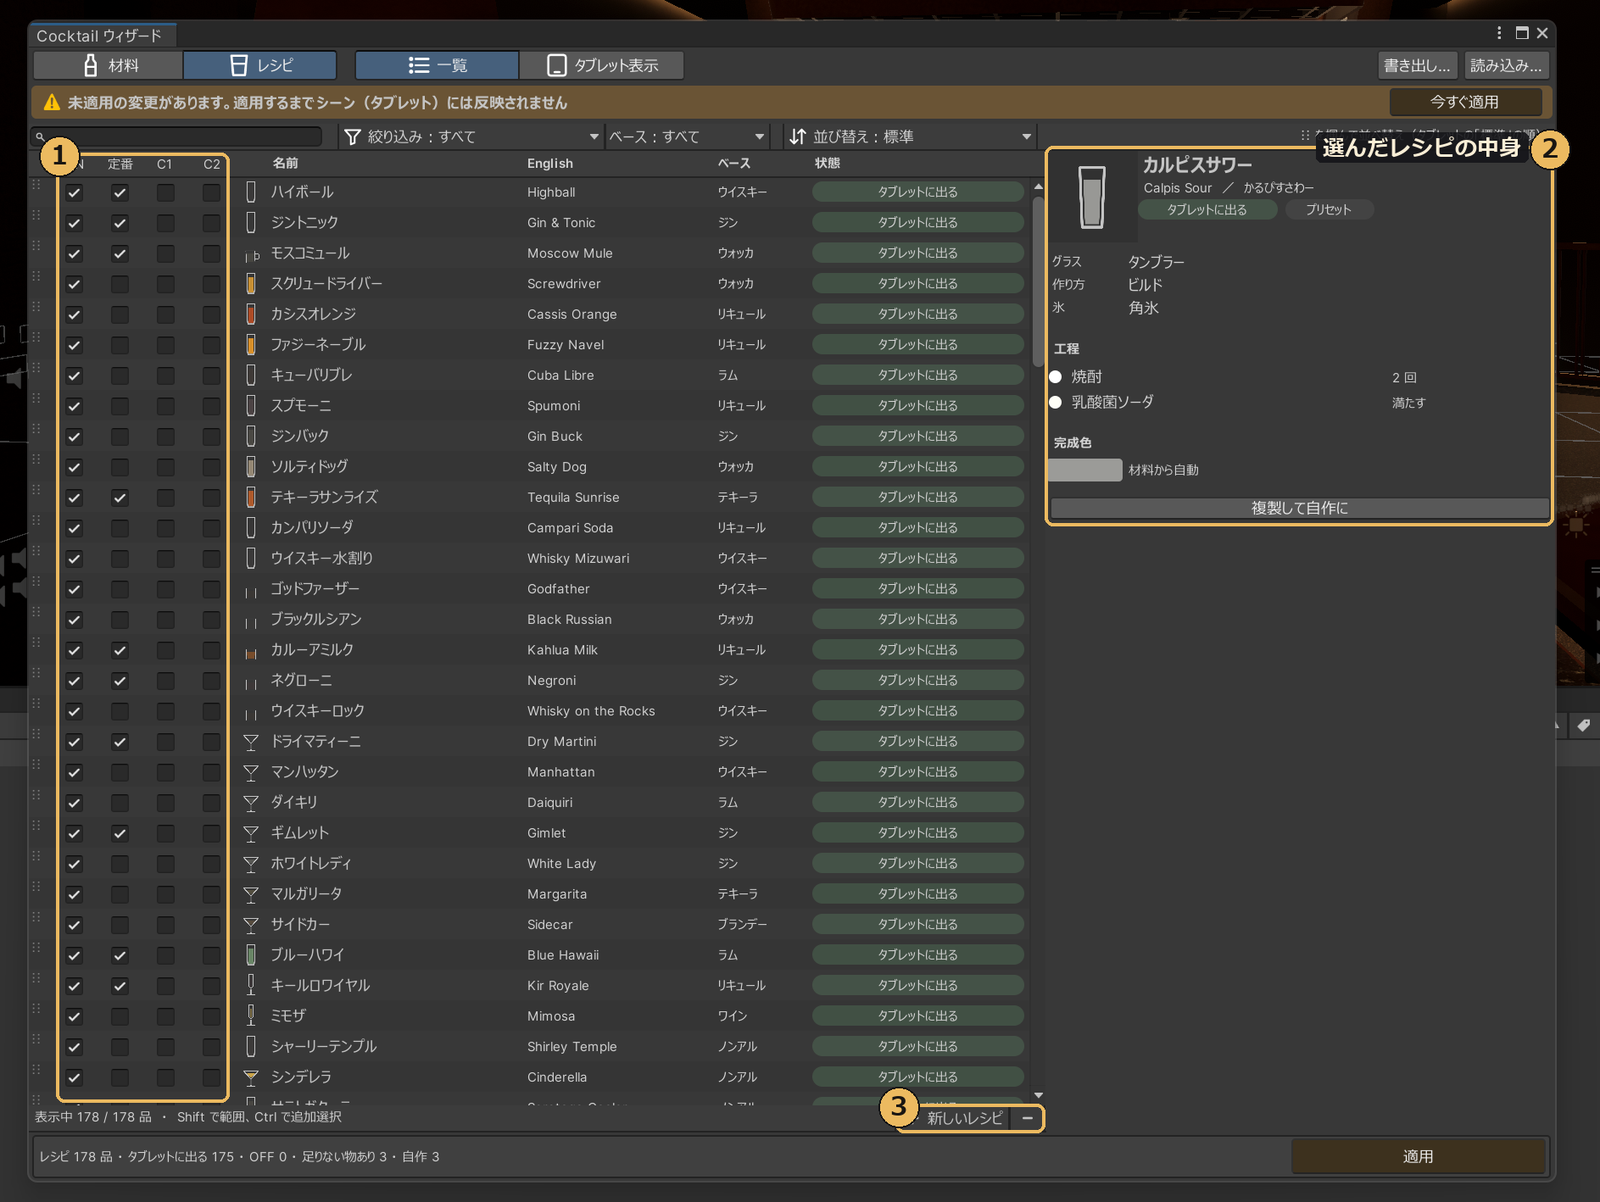Click the 今すぐ適用 button
Screen dimensions: 1600x1202
coord(1465,102)
